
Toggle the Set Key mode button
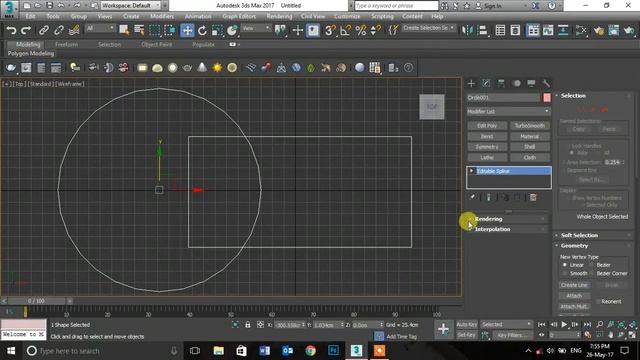[x=467, y=335]
